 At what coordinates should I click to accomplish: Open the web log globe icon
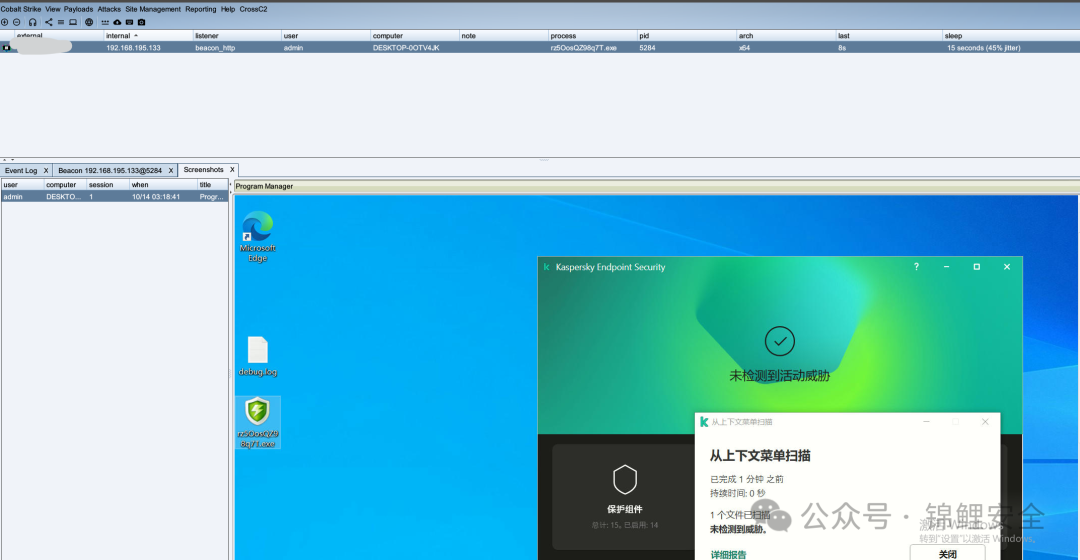pyautogui.click(x=89, y=22)
